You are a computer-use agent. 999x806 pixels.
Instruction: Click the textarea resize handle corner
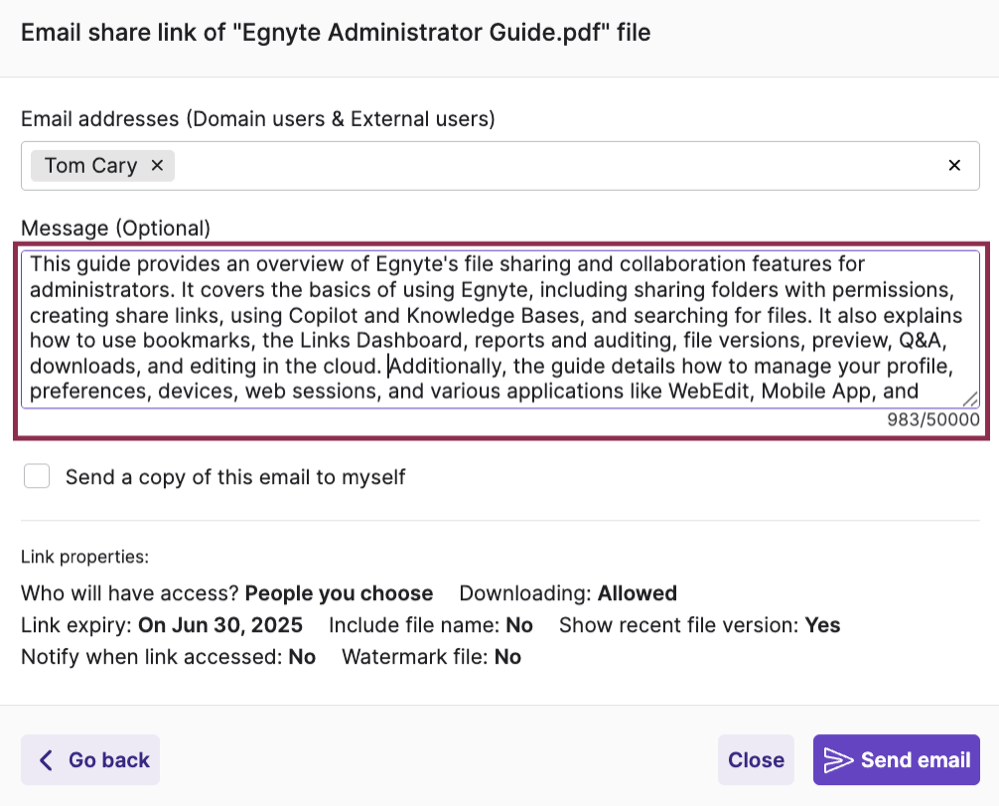(970, 399)
